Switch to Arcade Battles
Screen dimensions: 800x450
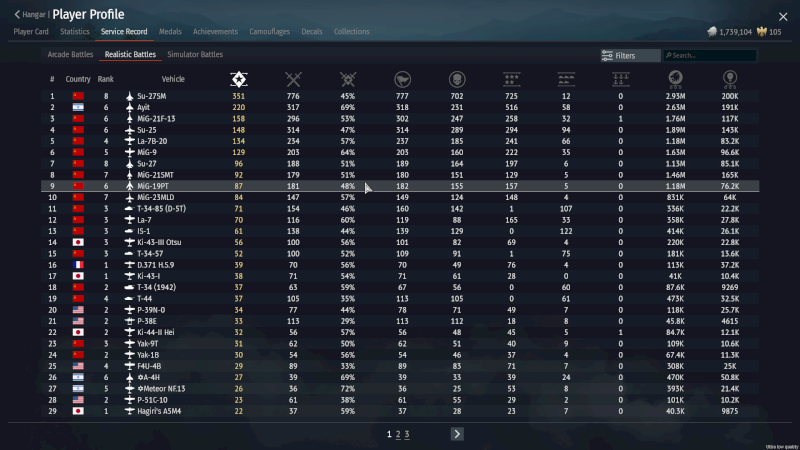point(70,55)
